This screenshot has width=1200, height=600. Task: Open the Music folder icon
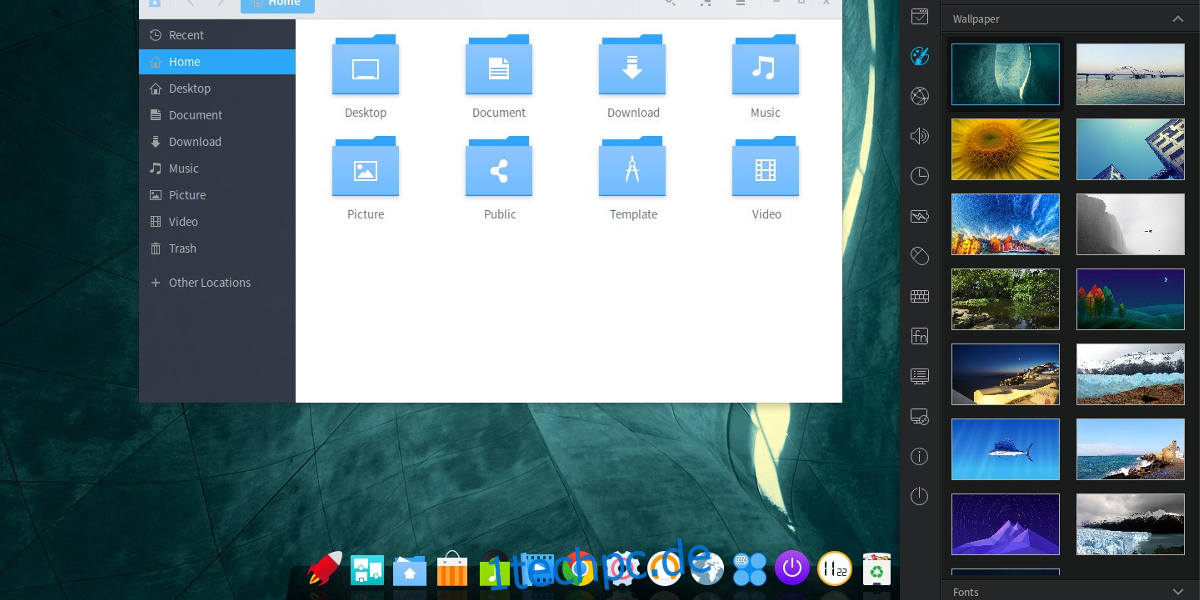pos(765,65)
